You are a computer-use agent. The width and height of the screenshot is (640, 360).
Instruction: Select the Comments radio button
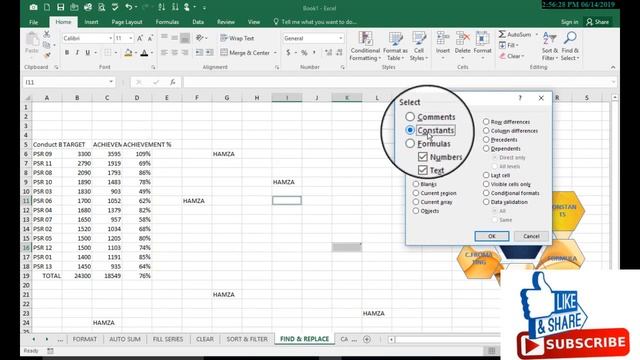coord(410,117)
